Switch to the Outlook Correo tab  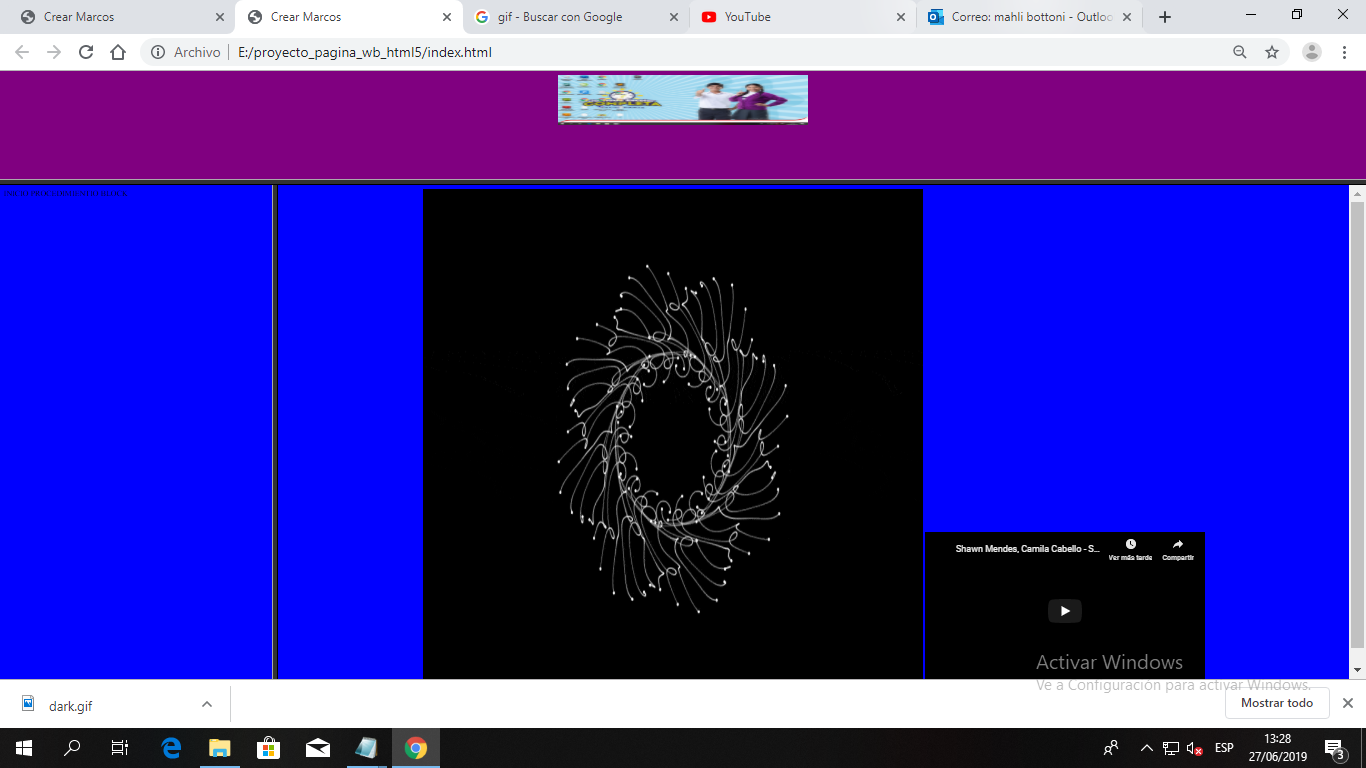[1030, 17]
